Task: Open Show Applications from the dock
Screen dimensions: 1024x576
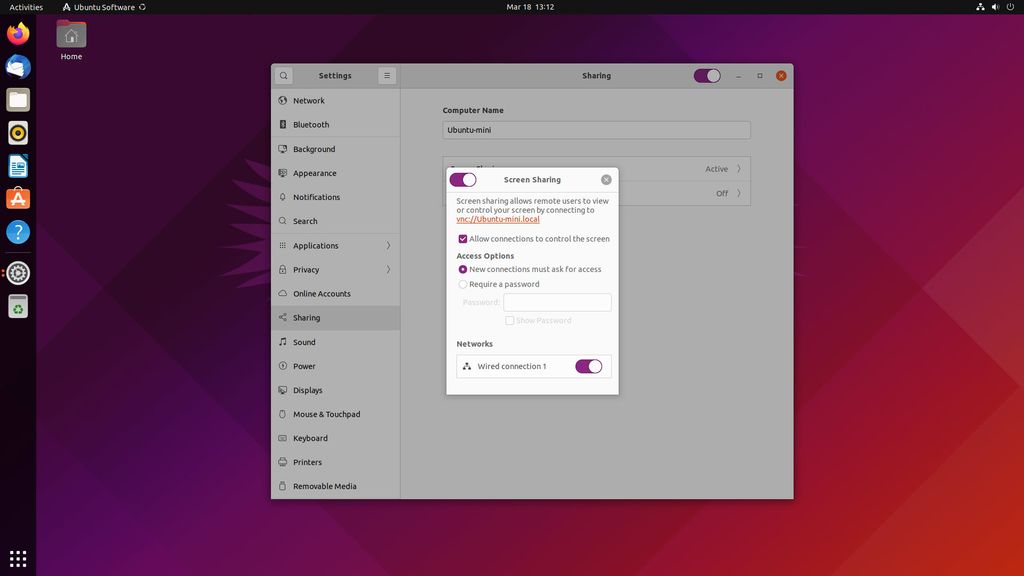Action: click(x=17, y=557)
